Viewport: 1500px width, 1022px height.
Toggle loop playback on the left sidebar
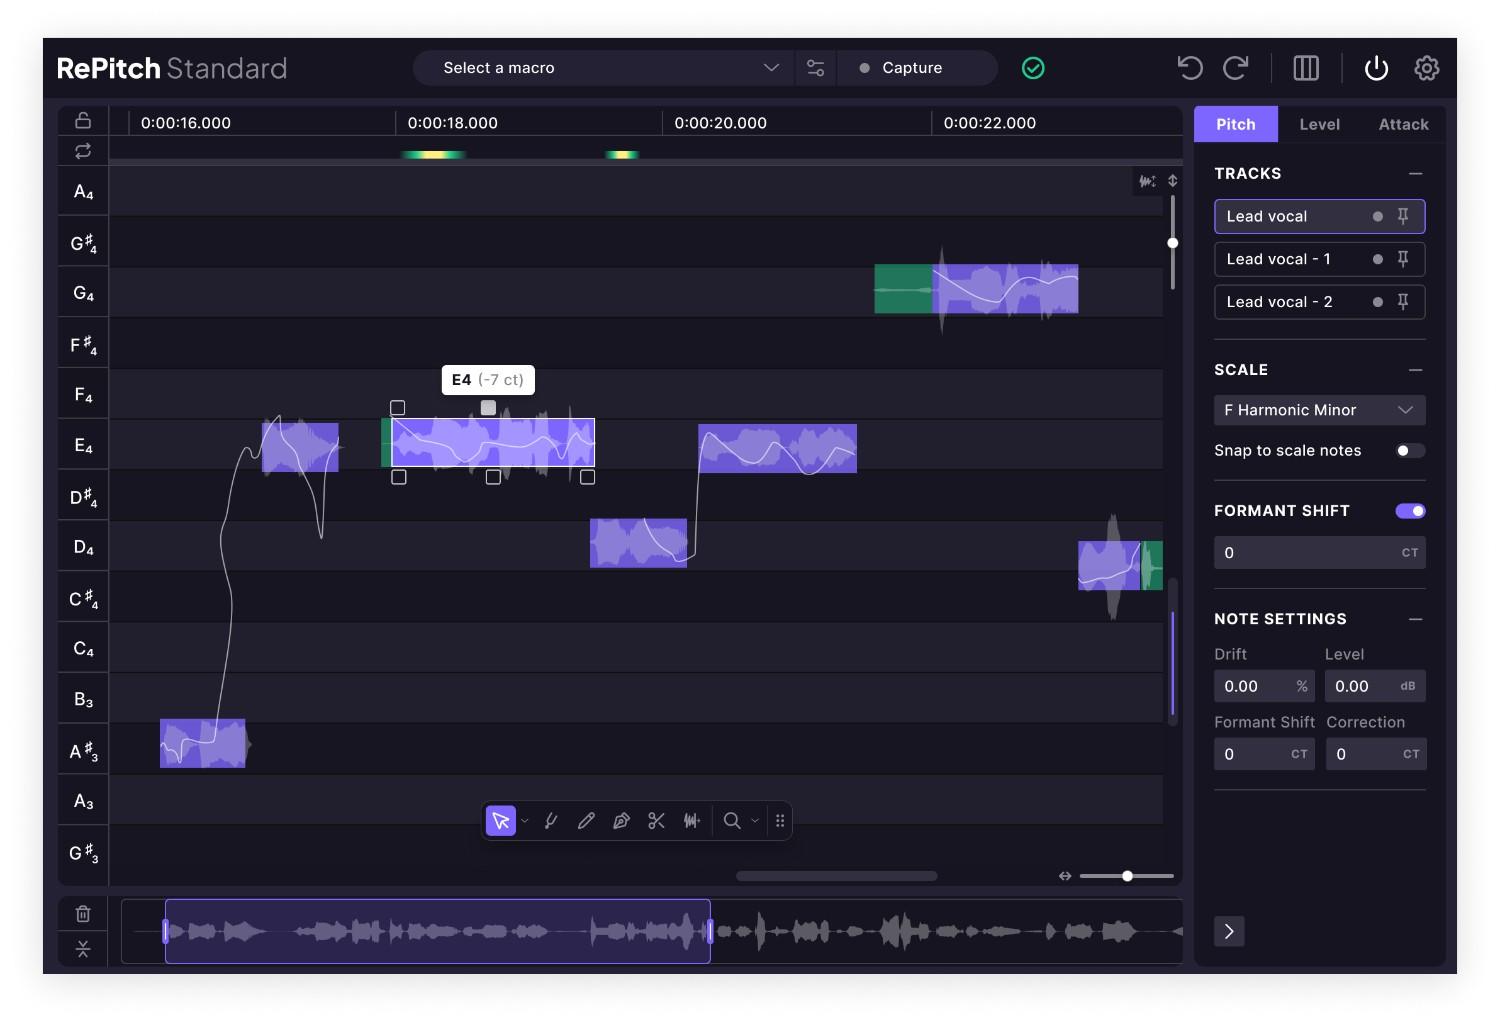(x=82, y=150)
